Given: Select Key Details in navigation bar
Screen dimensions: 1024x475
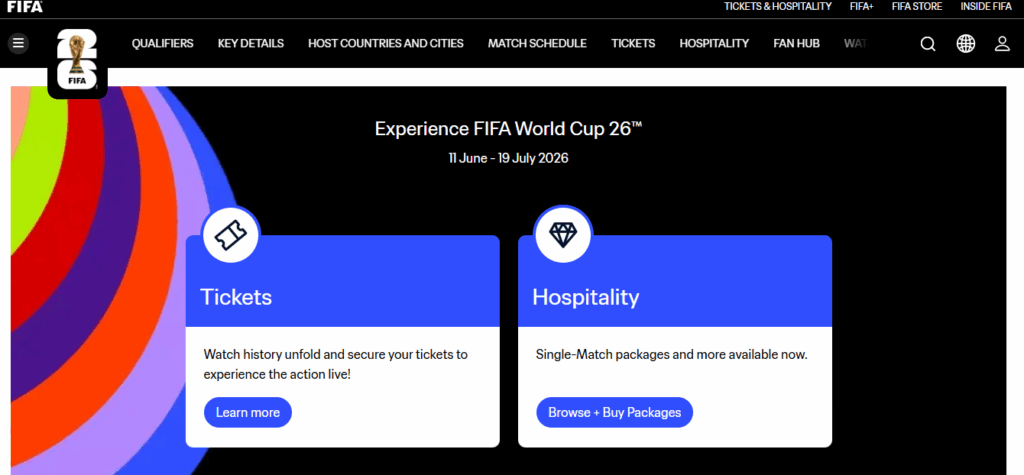Looking at the screenshot, I should pos(251,43).
